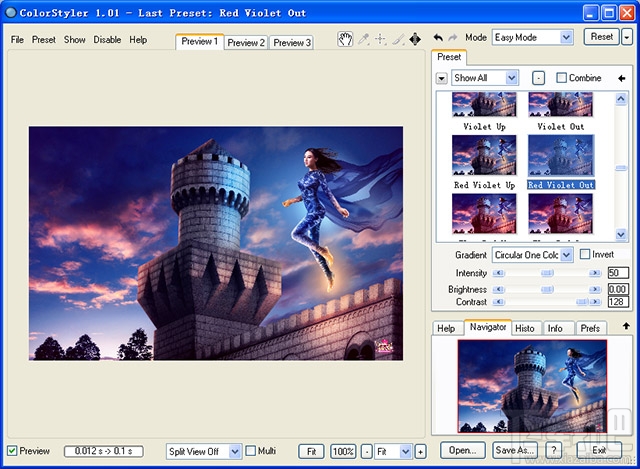Click the Intensity slider handle
Viewport: 640px width, 469px height.
click(547, 273)
